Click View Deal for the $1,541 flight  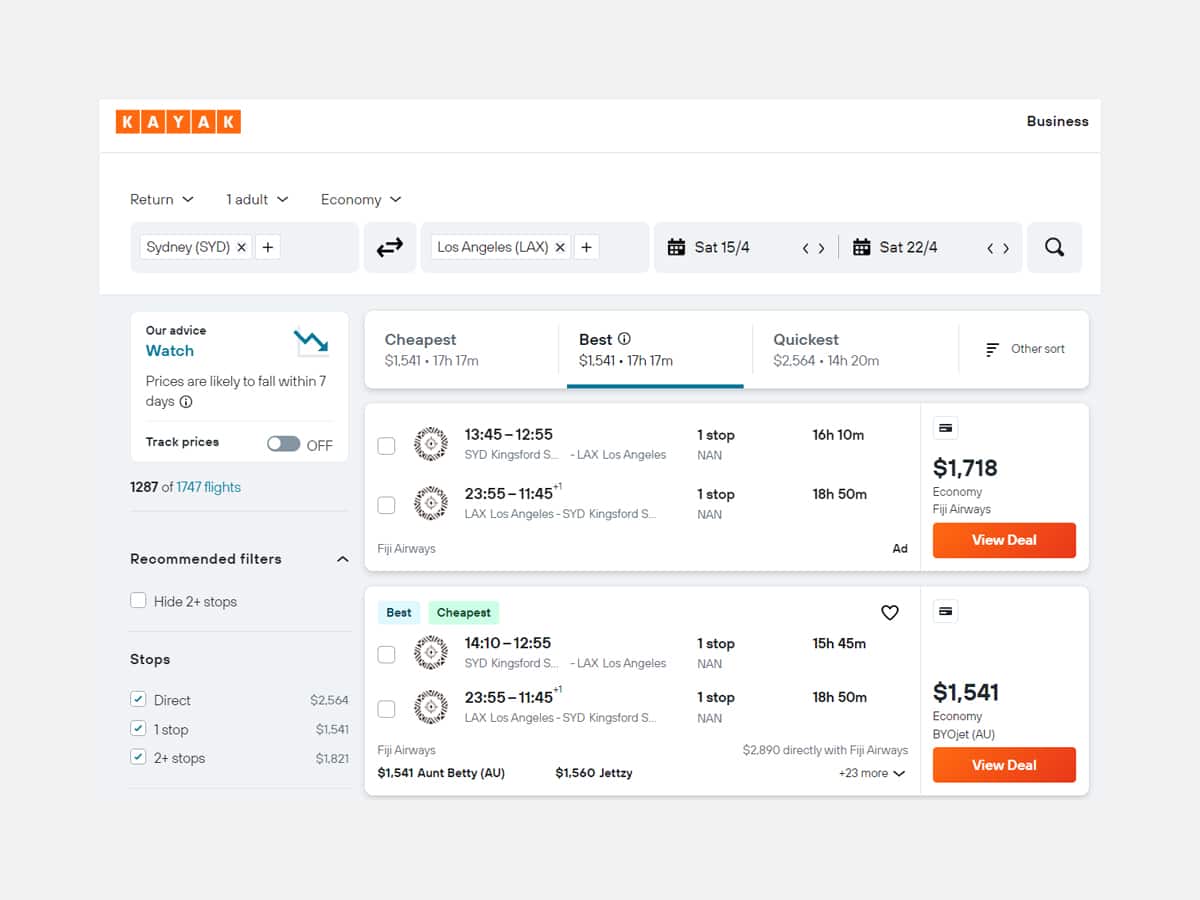[x=1004, y=764]
